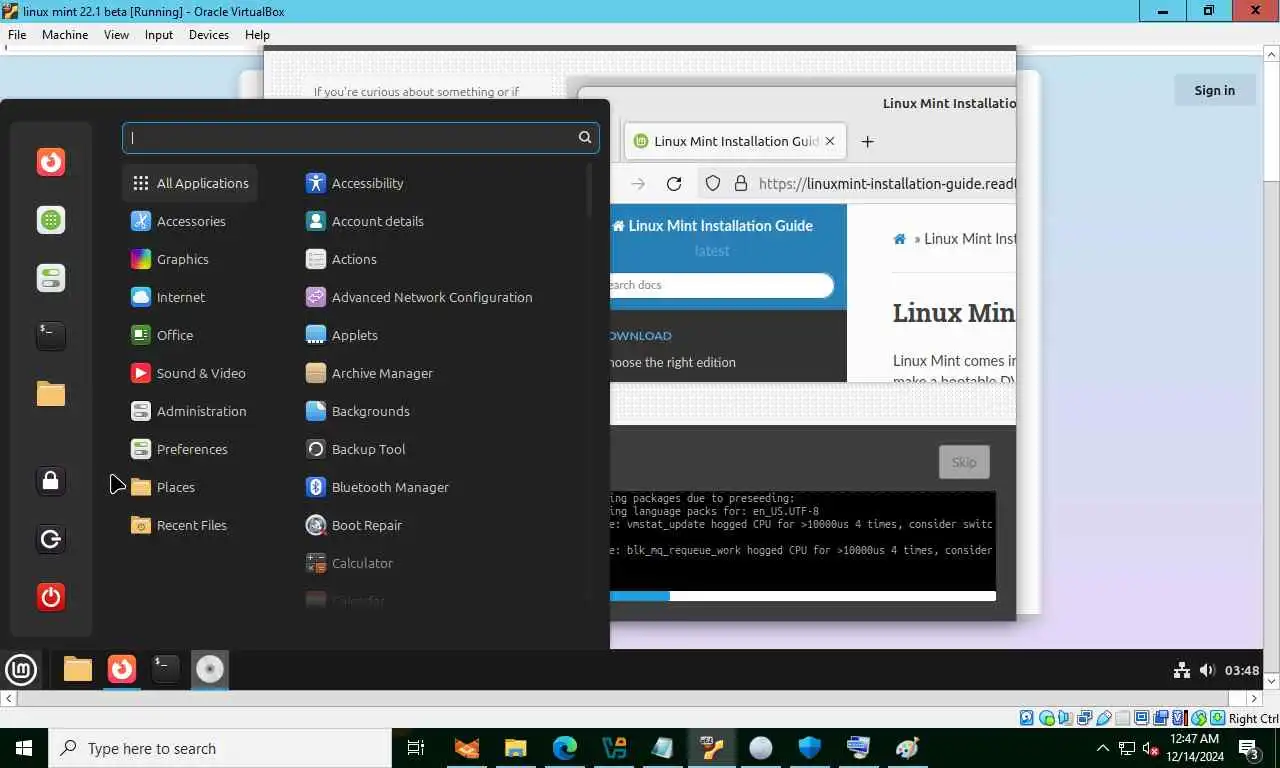Open VirtualBox Devices menu
This screenshot has height=768, width=1280.
[x=209, y=34]
